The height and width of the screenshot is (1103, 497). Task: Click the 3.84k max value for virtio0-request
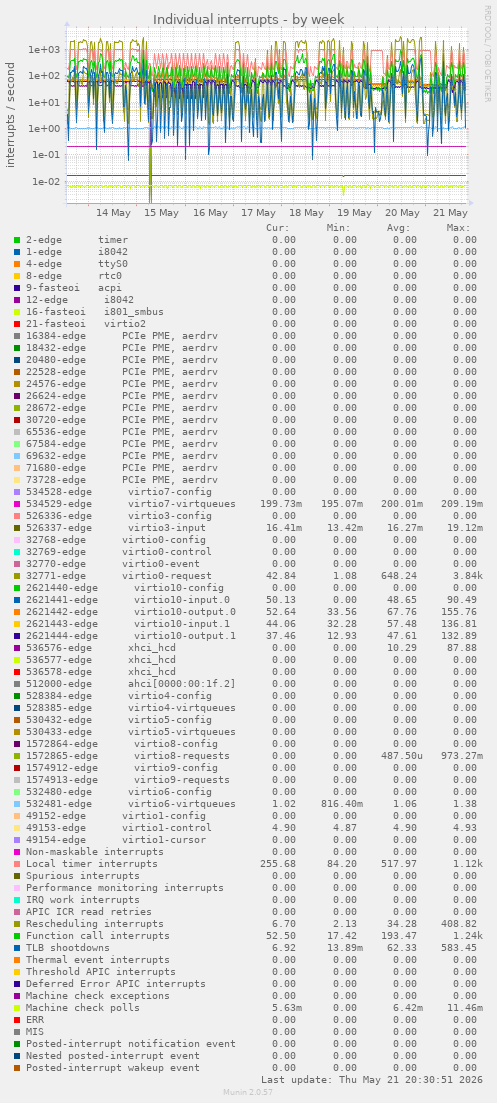[x=465, y=575]
